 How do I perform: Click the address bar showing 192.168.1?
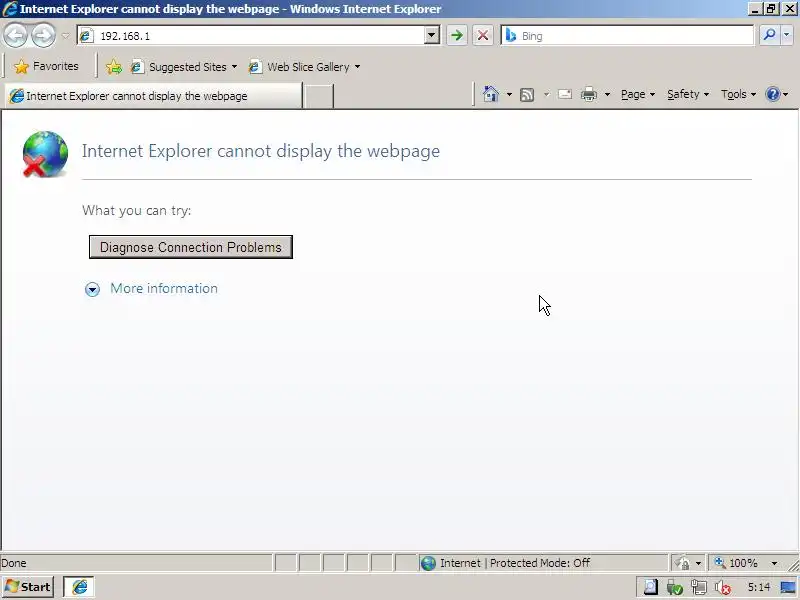tap(258, 36)
